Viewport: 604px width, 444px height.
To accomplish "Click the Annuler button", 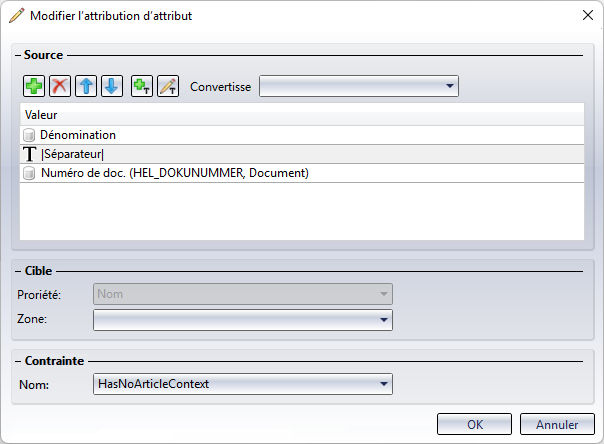I will pos(557,424).
